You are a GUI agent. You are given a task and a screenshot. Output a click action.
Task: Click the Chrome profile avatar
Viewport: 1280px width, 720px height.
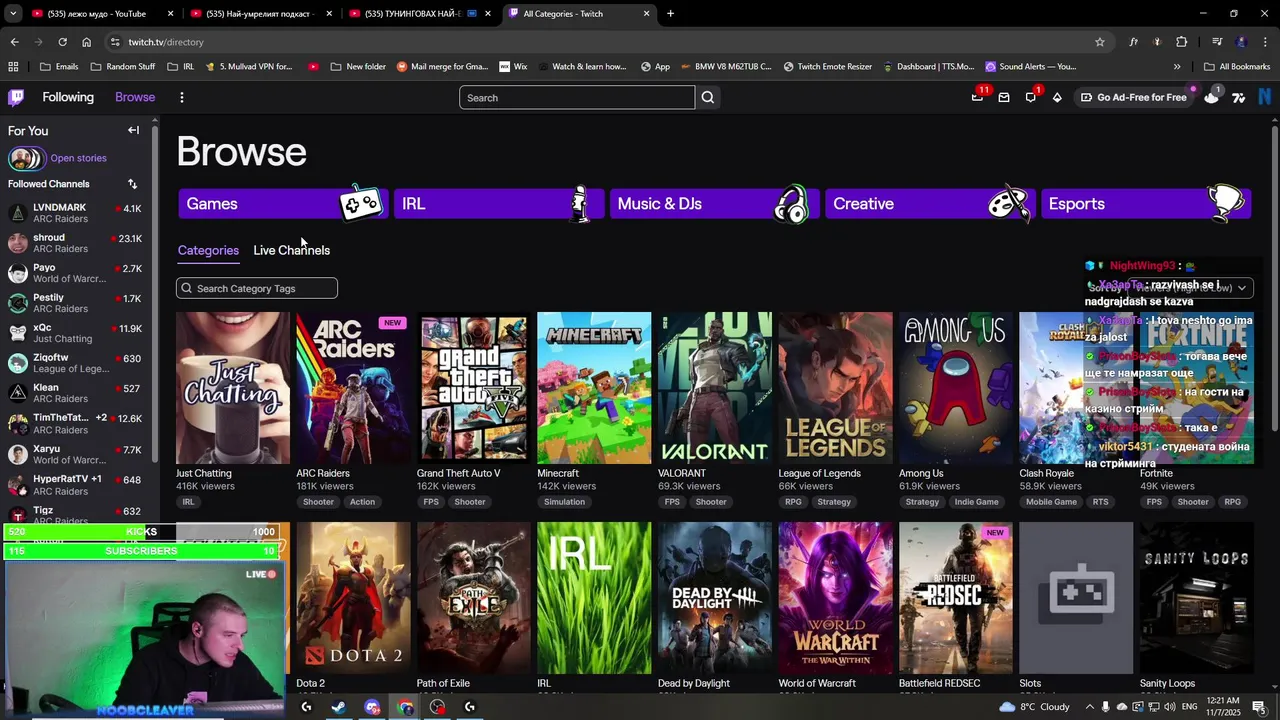point(1241,42)
